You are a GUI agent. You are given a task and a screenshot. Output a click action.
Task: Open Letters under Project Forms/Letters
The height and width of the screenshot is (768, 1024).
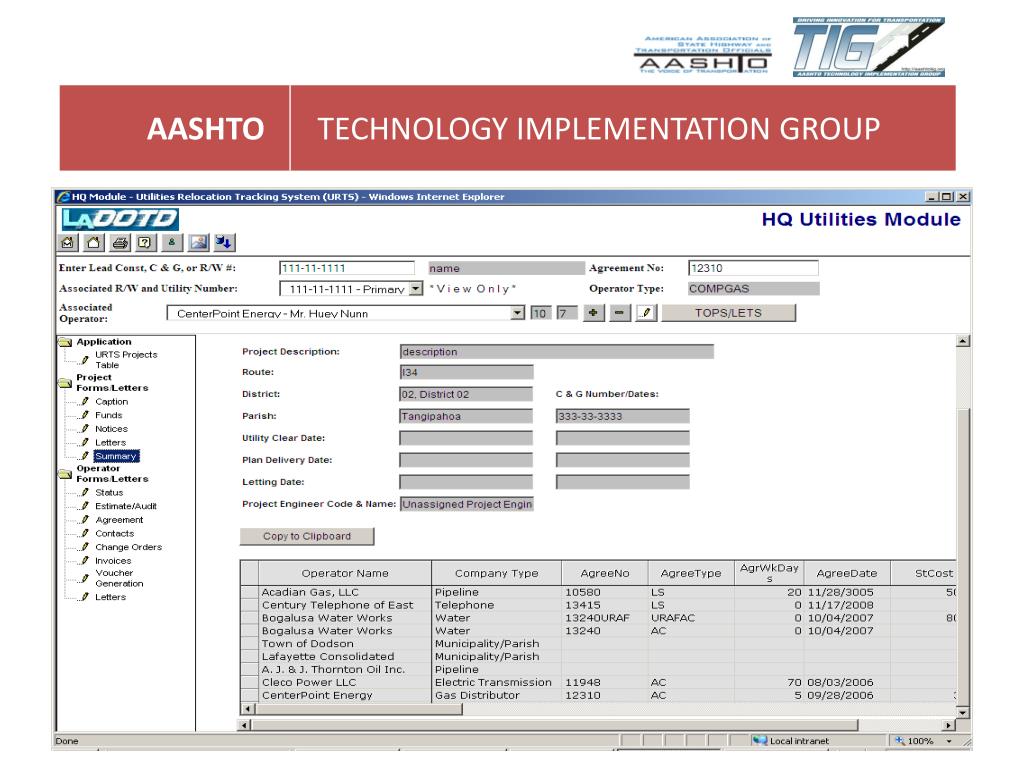coord(110,443)
